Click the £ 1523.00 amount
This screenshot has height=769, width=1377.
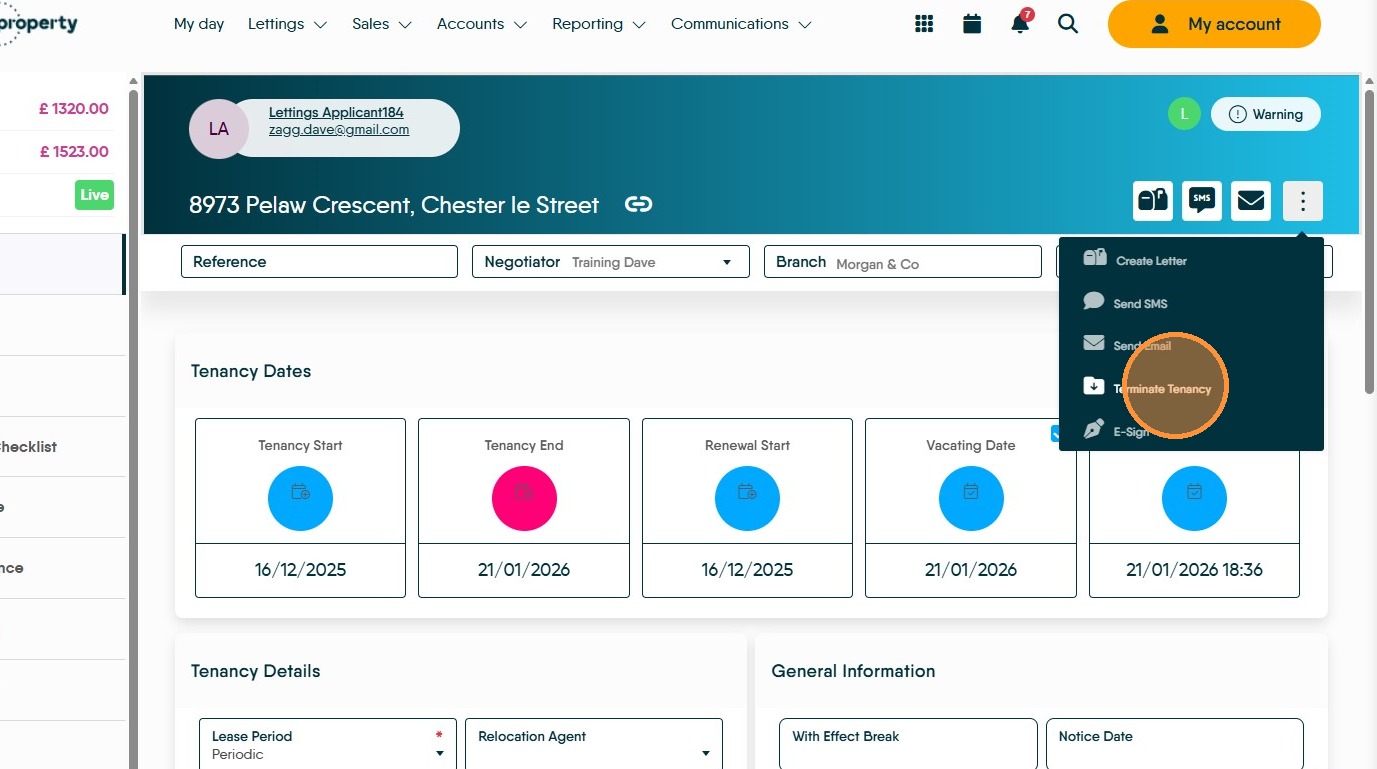[x=74, y=152]
